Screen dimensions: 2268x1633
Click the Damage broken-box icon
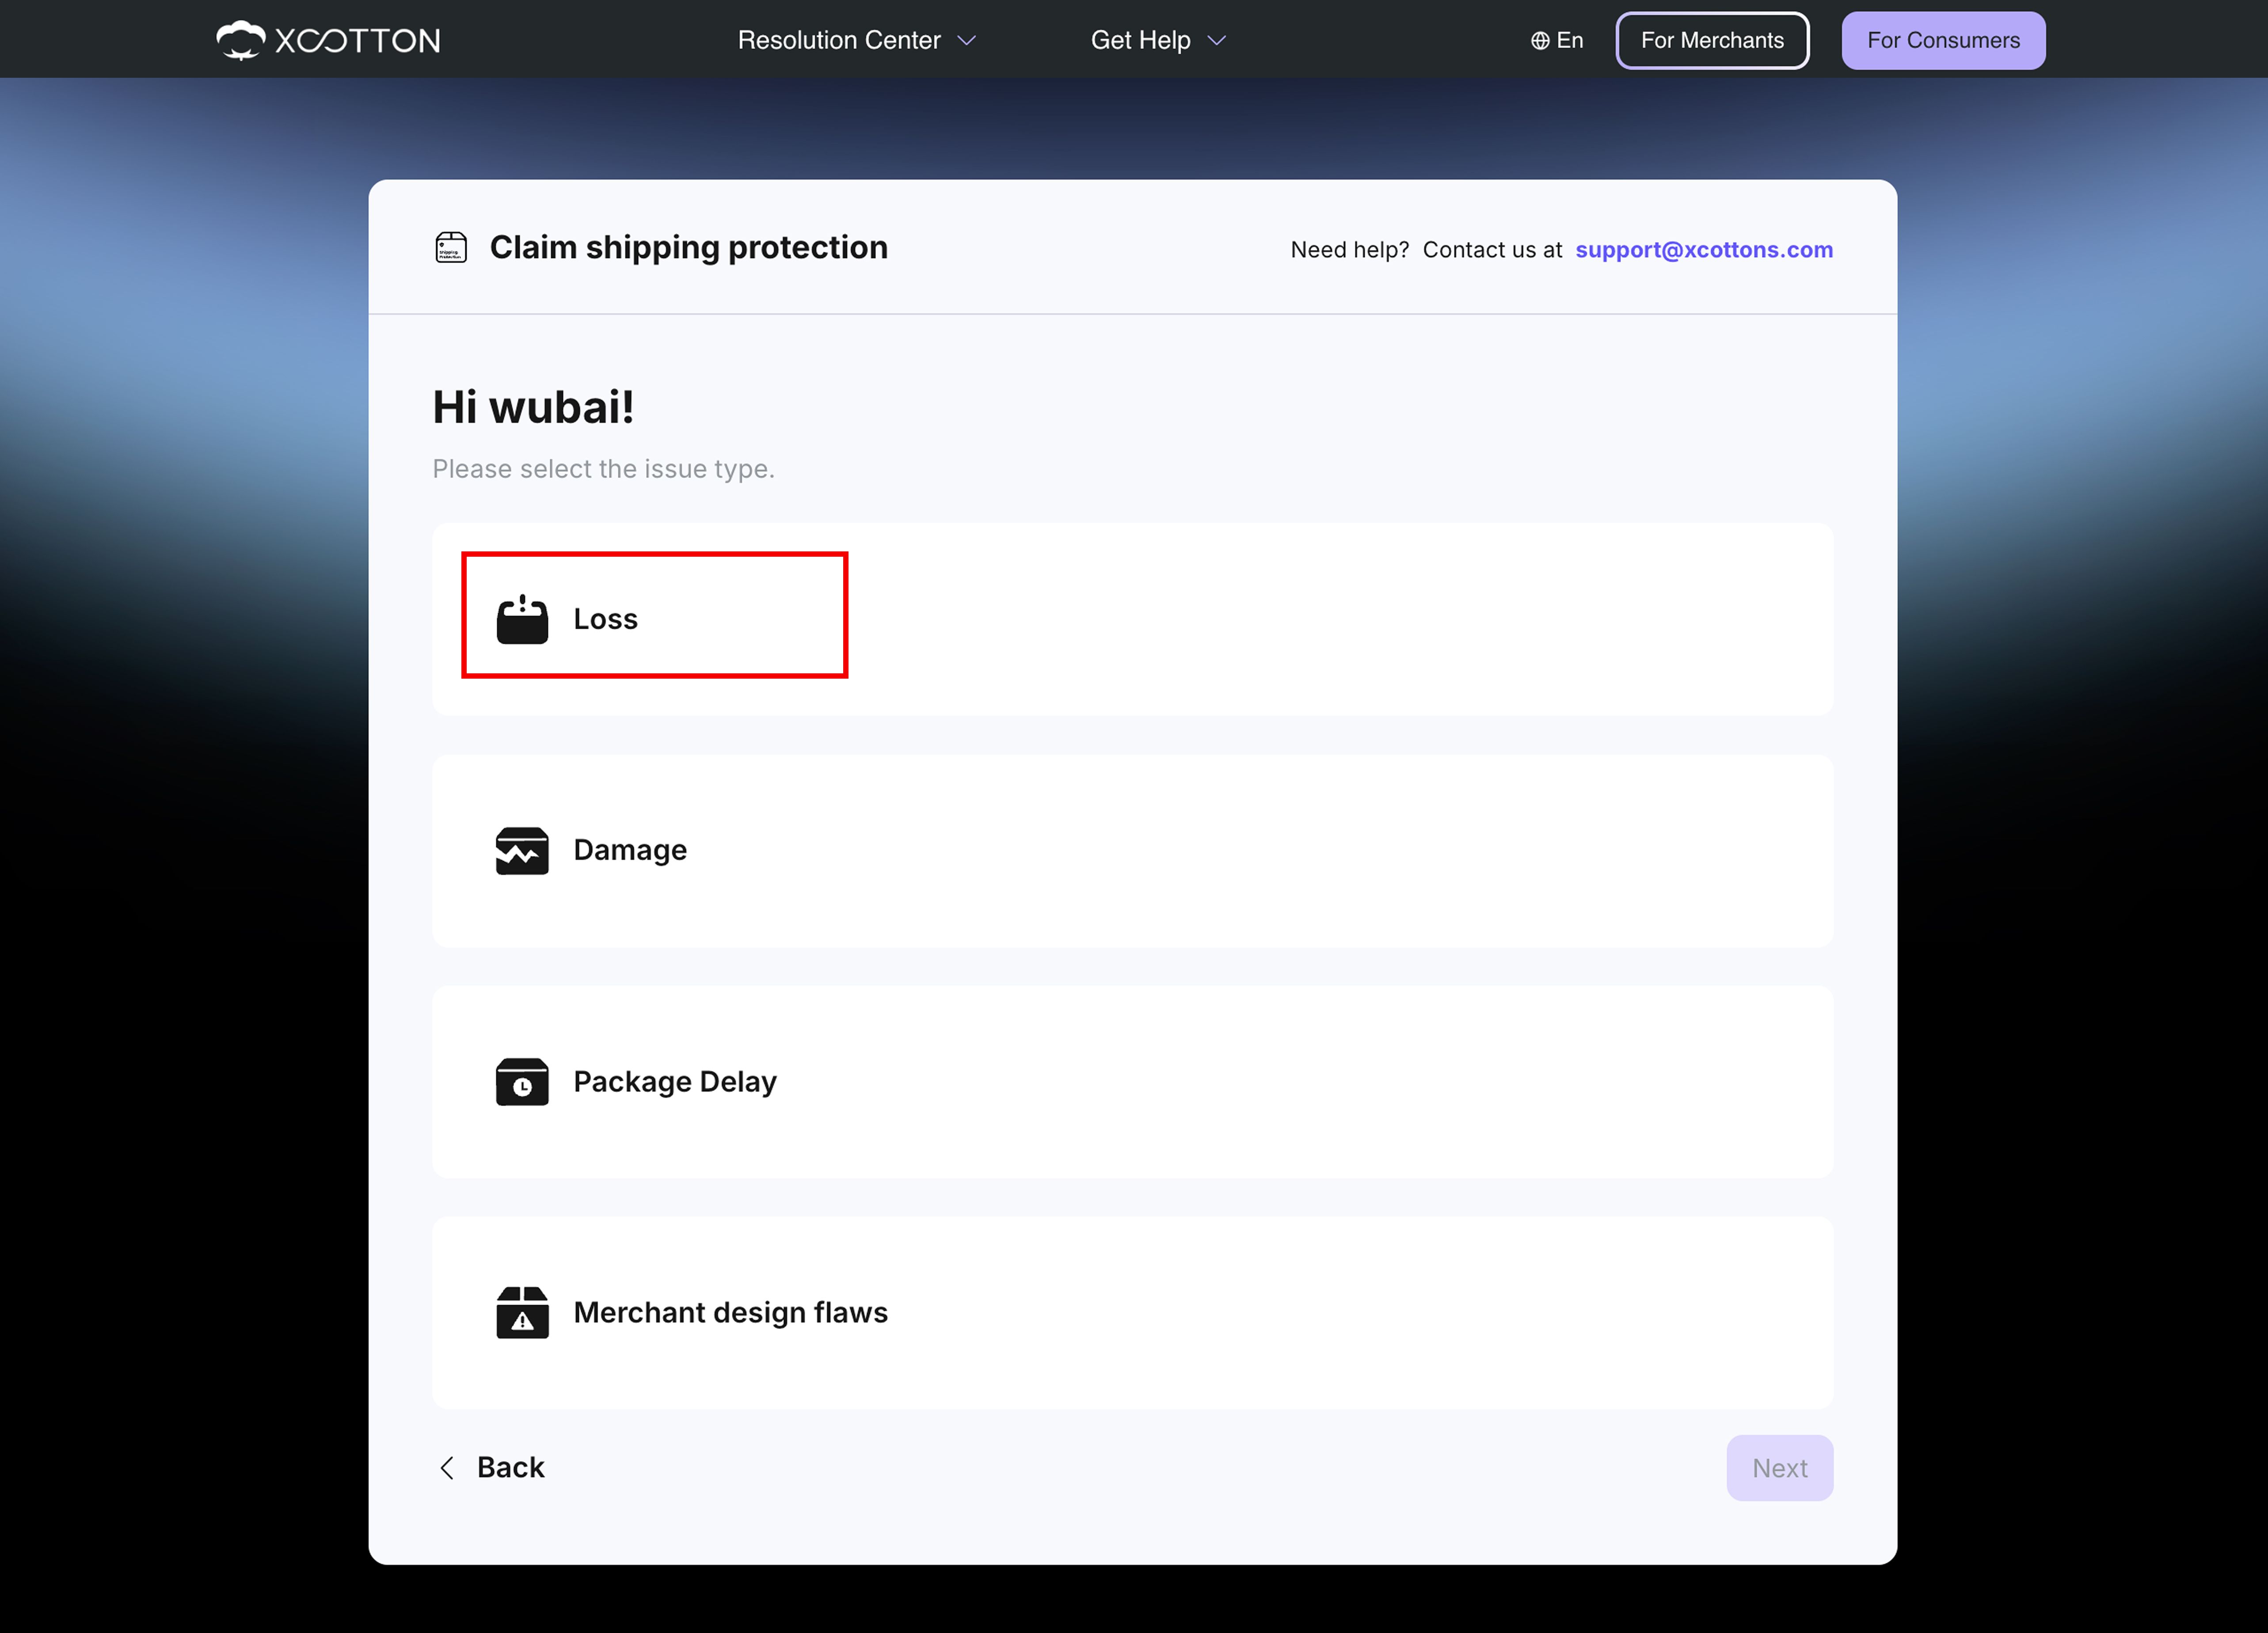[522, 851]
